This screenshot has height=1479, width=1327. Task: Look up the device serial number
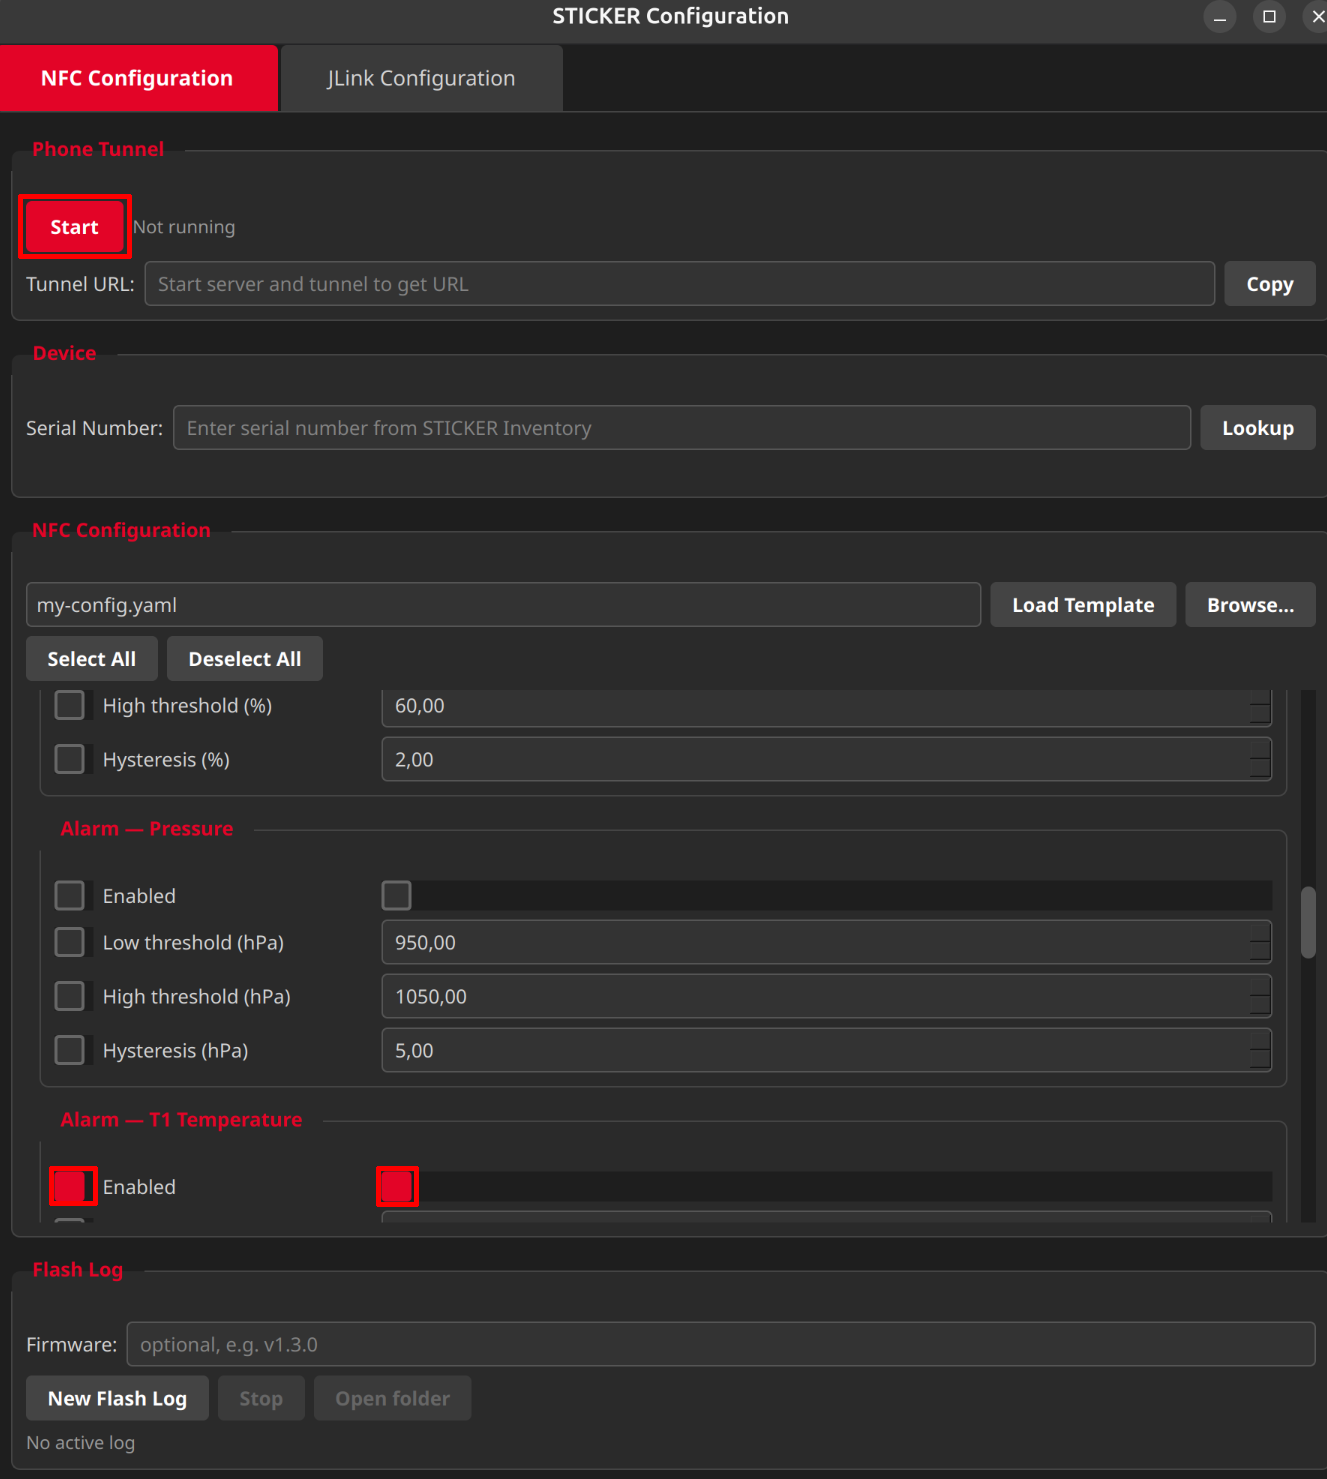click(x=1257, y=428)
